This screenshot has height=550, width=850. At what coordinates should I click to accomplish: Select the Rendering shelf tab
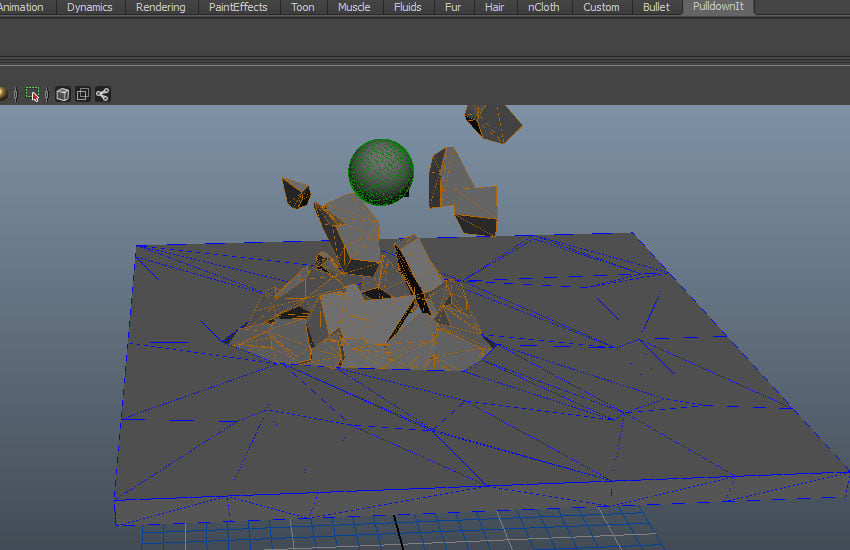[160, 7]
